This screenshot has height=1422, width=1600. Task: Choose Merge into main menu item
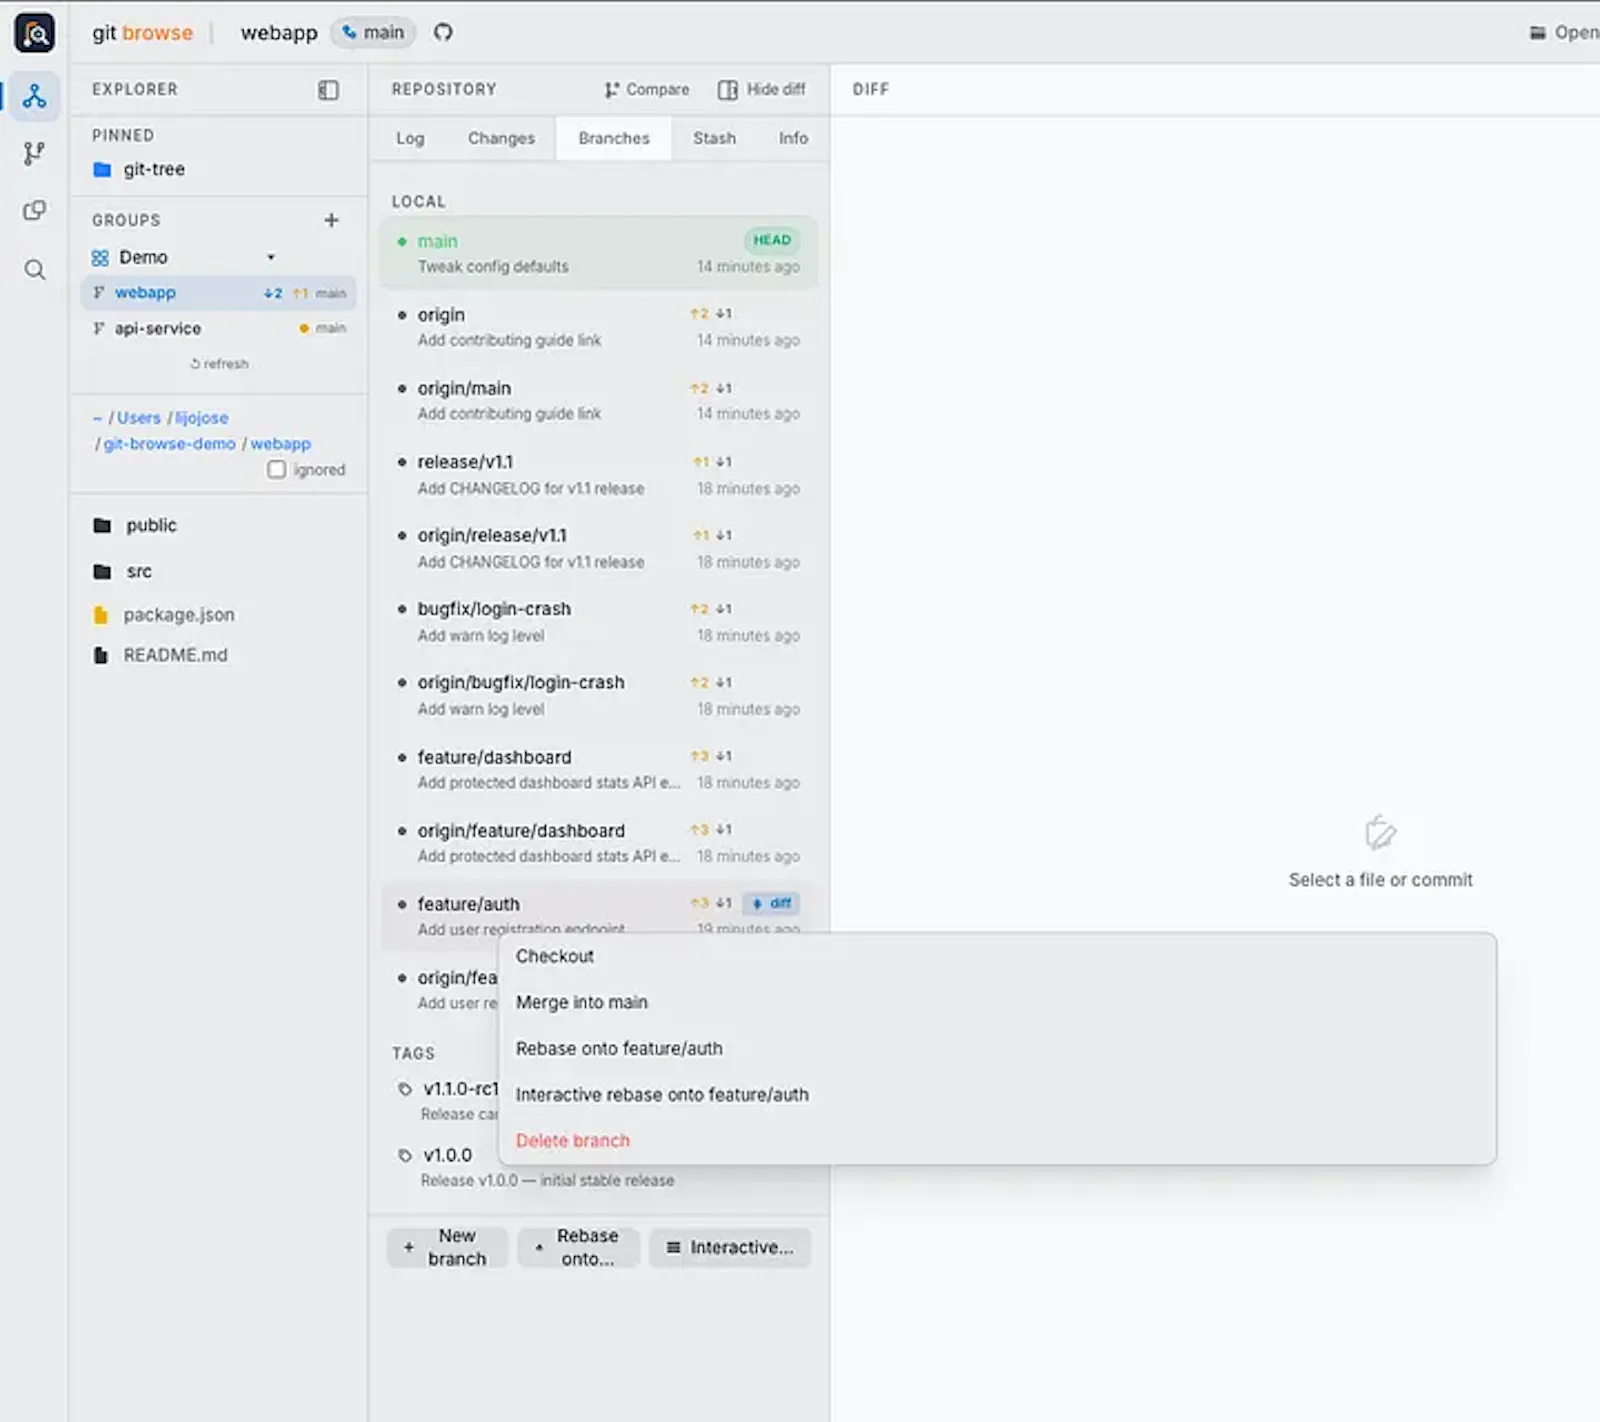coord(997,1003)
